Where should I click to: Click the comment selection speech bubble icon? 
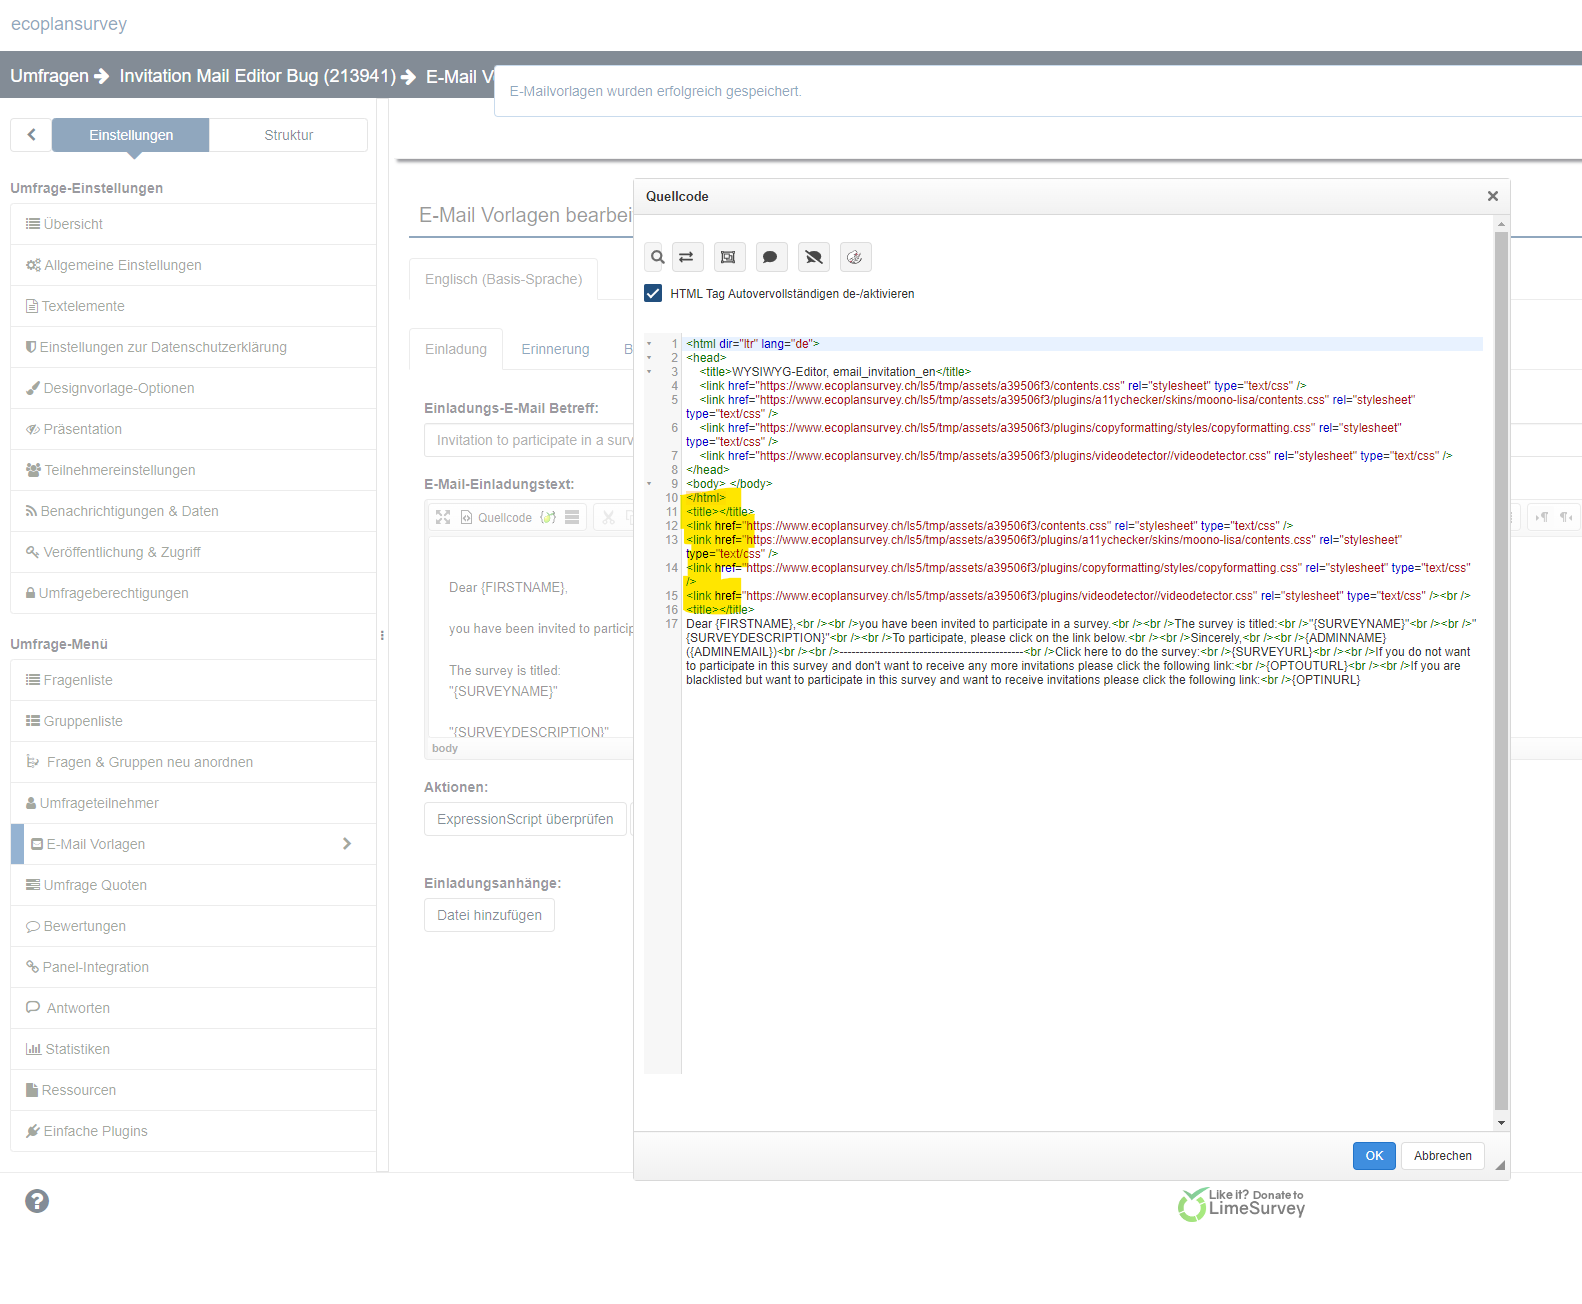tap(770, 258)
